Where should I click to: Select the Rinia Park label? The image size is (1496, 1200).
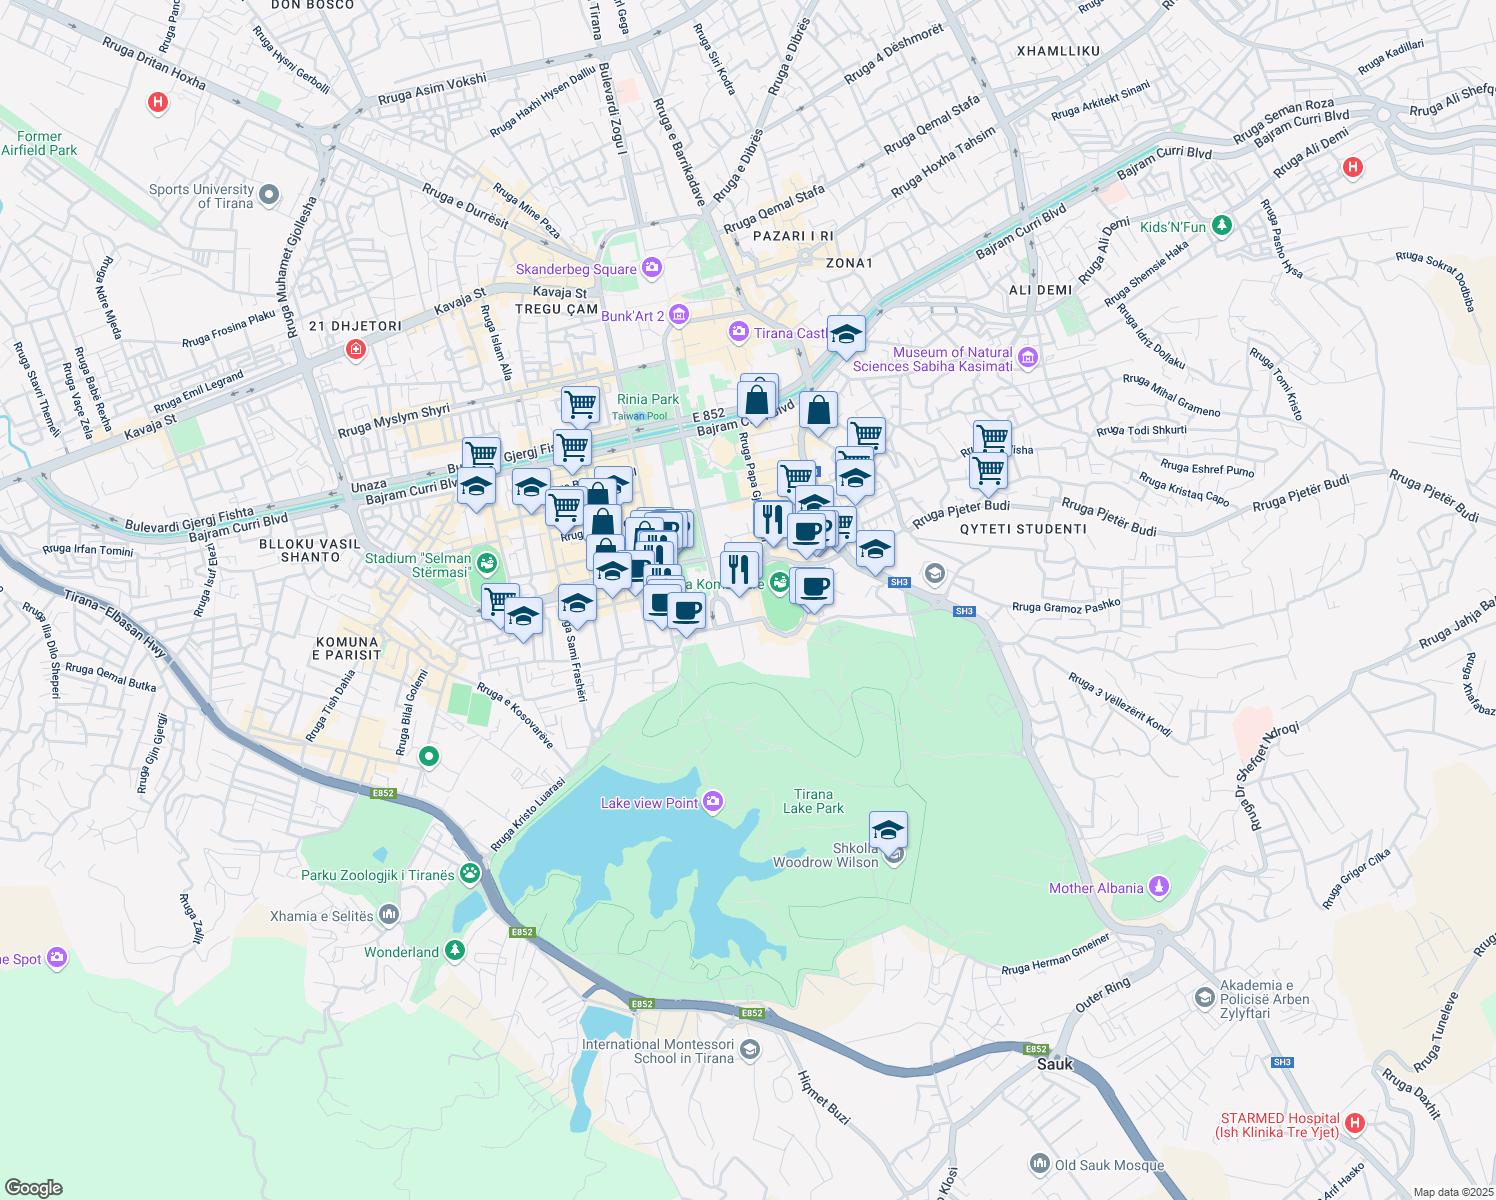(648, 399)
